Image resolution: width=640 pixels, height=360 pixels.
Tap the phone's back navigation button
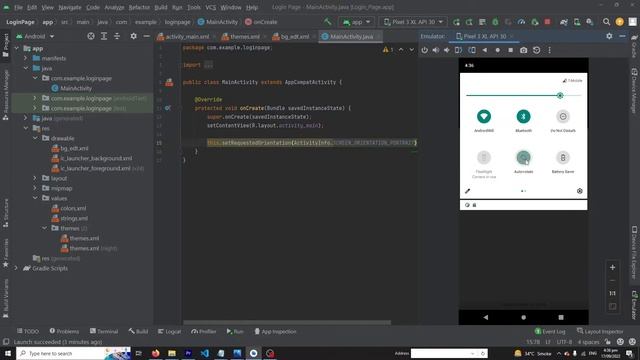tap(485, 317)
